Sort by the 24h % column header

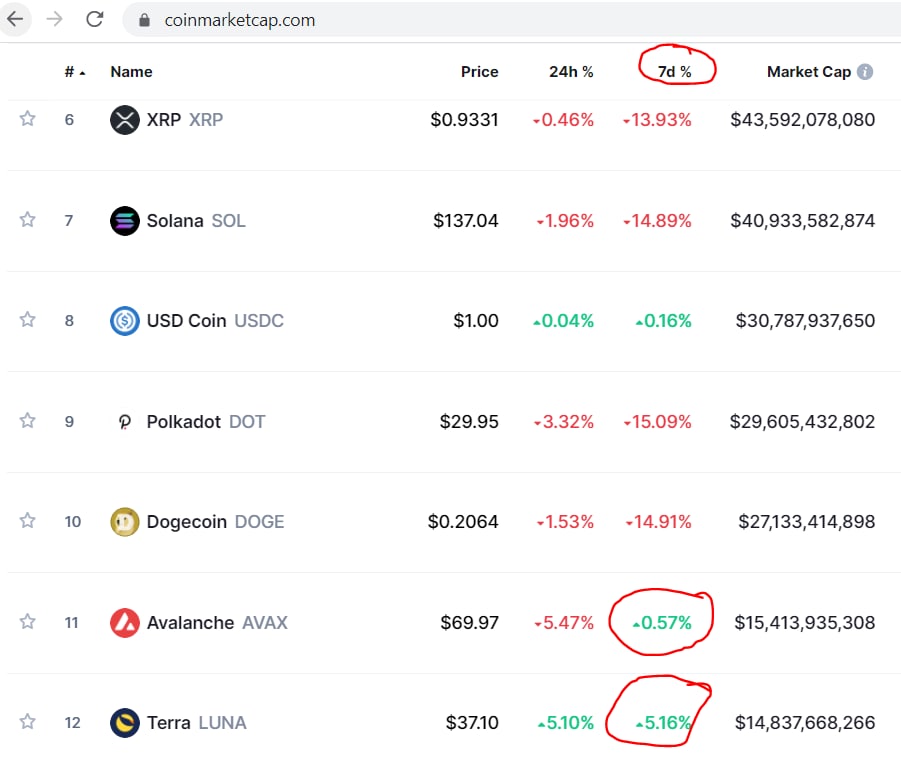click(571, 72)
